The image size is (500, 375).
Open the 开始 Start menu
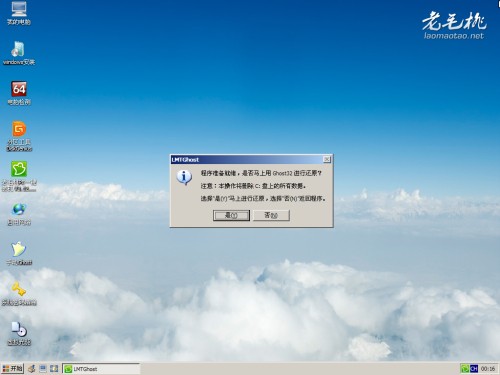point(12,368)
